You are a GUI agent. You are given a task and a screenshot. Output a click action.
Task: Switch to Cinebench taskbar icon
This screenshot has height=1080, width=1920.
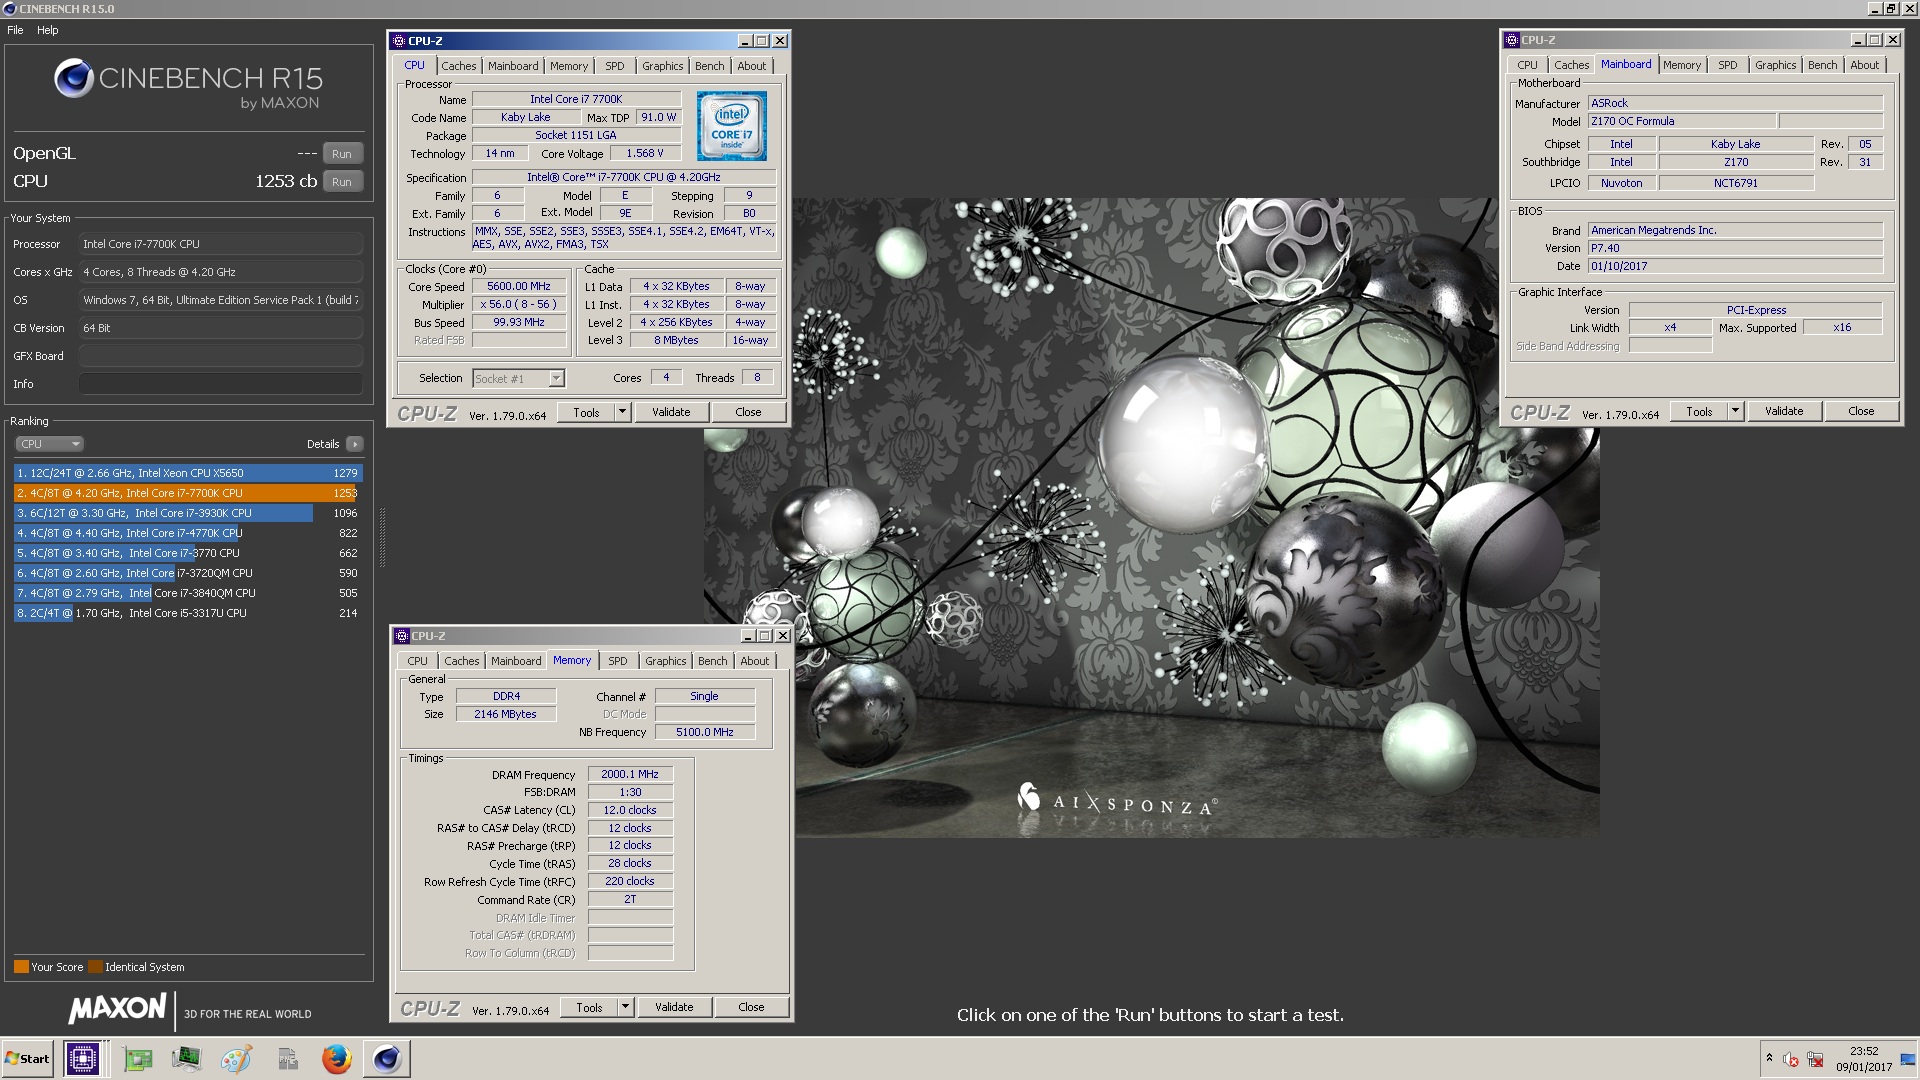(x=387, y=1058)
